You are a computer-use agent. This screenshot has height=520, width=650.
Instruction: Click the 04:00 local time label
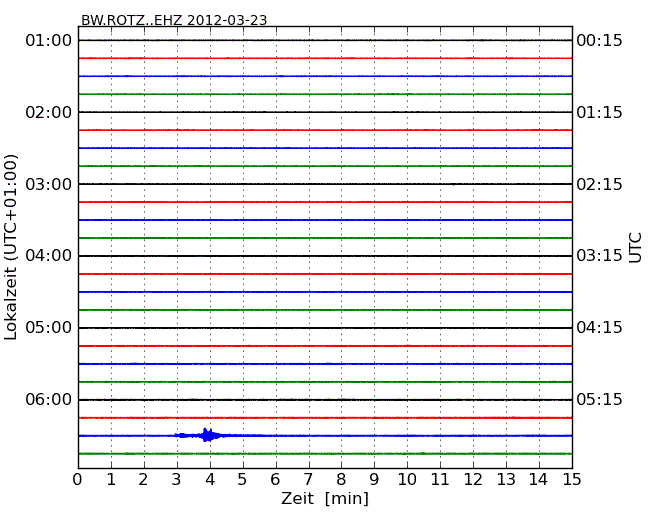click(x=49, y=256)
